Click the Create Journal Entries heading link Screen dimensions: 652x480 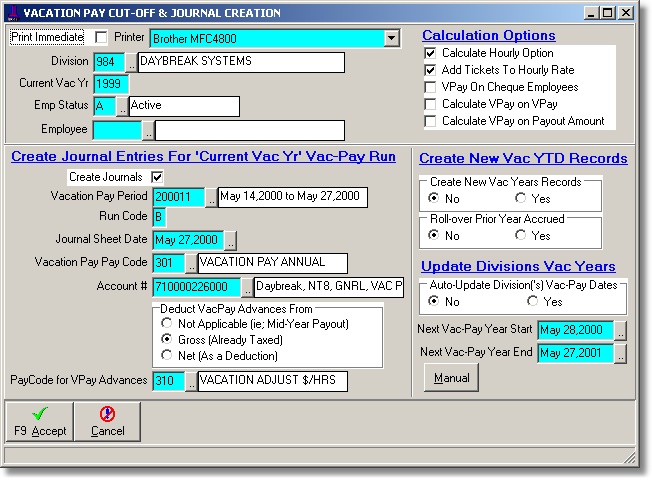click(203, 156)
